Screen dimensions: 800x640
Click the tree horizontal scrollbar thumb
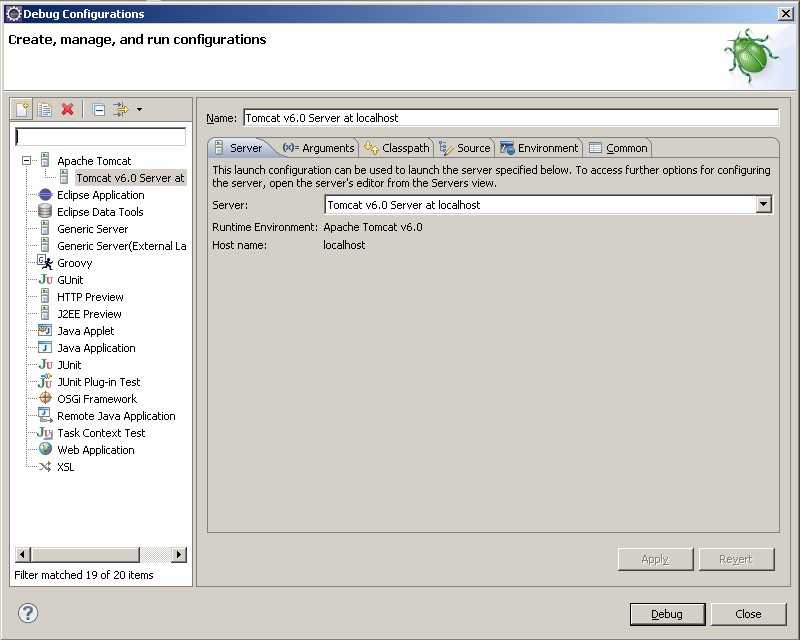(85, 554)
